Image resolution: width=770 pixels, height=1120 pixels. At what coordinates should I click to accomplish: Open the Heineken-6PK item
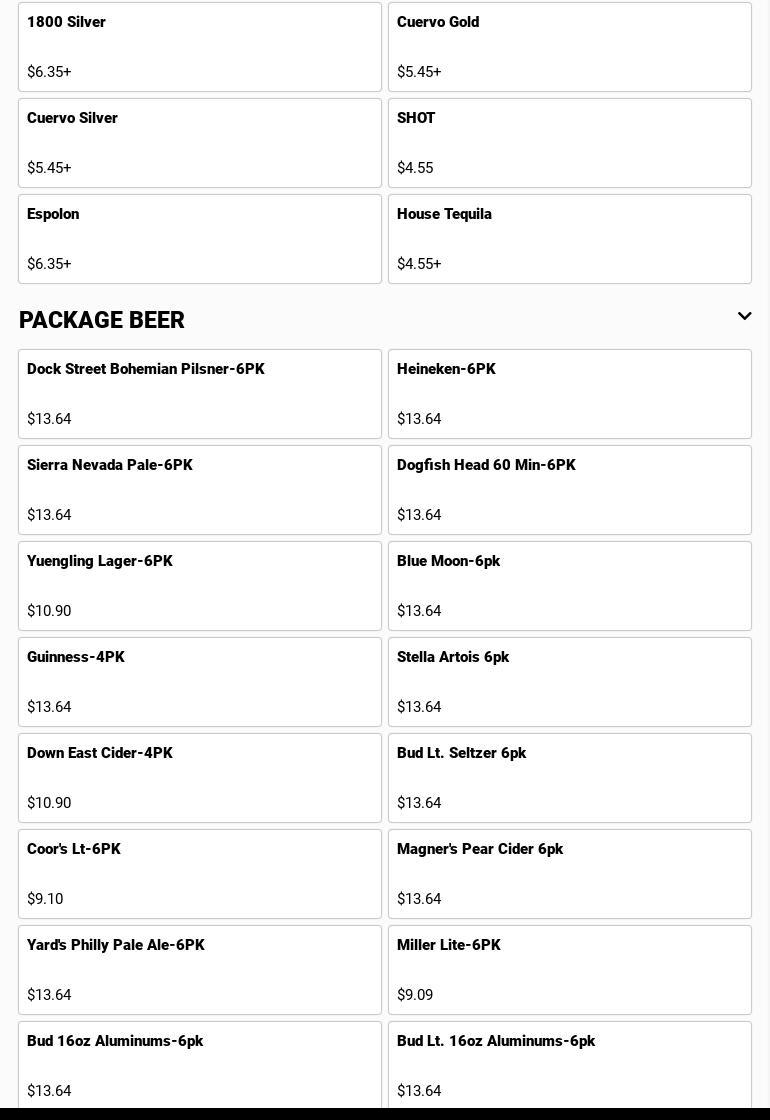coord(569,394)
